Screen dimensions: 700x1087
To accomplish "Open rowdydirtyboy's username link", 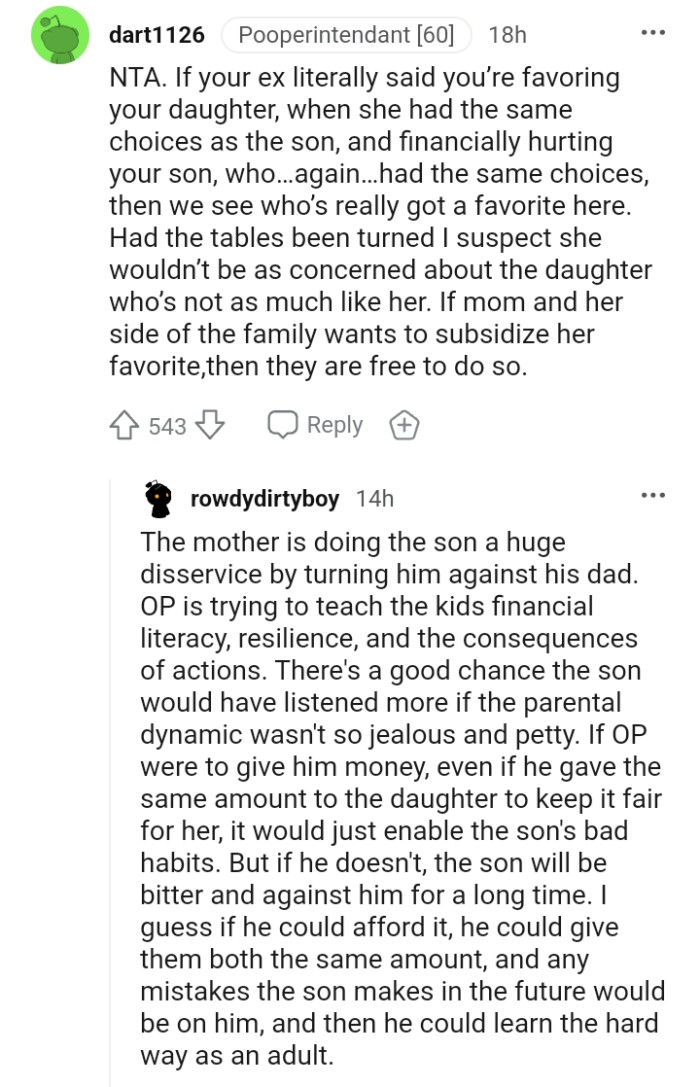I will pos(264,497).
